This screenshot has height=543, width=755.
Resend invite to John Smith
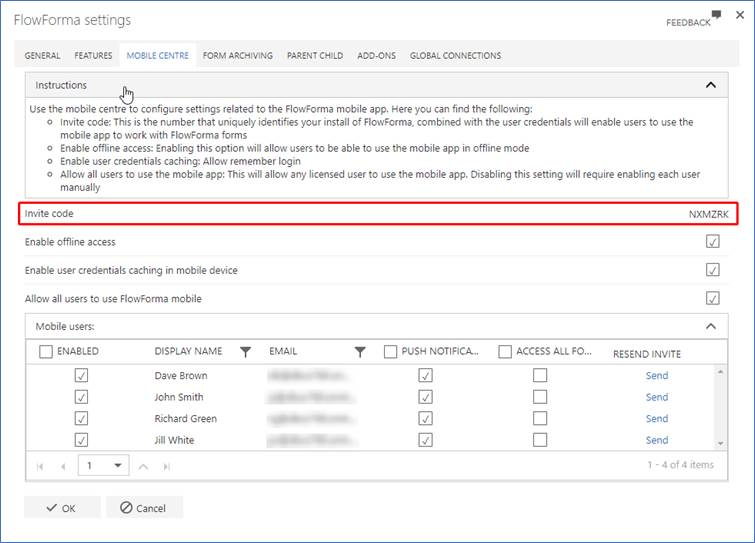[657, 397]
